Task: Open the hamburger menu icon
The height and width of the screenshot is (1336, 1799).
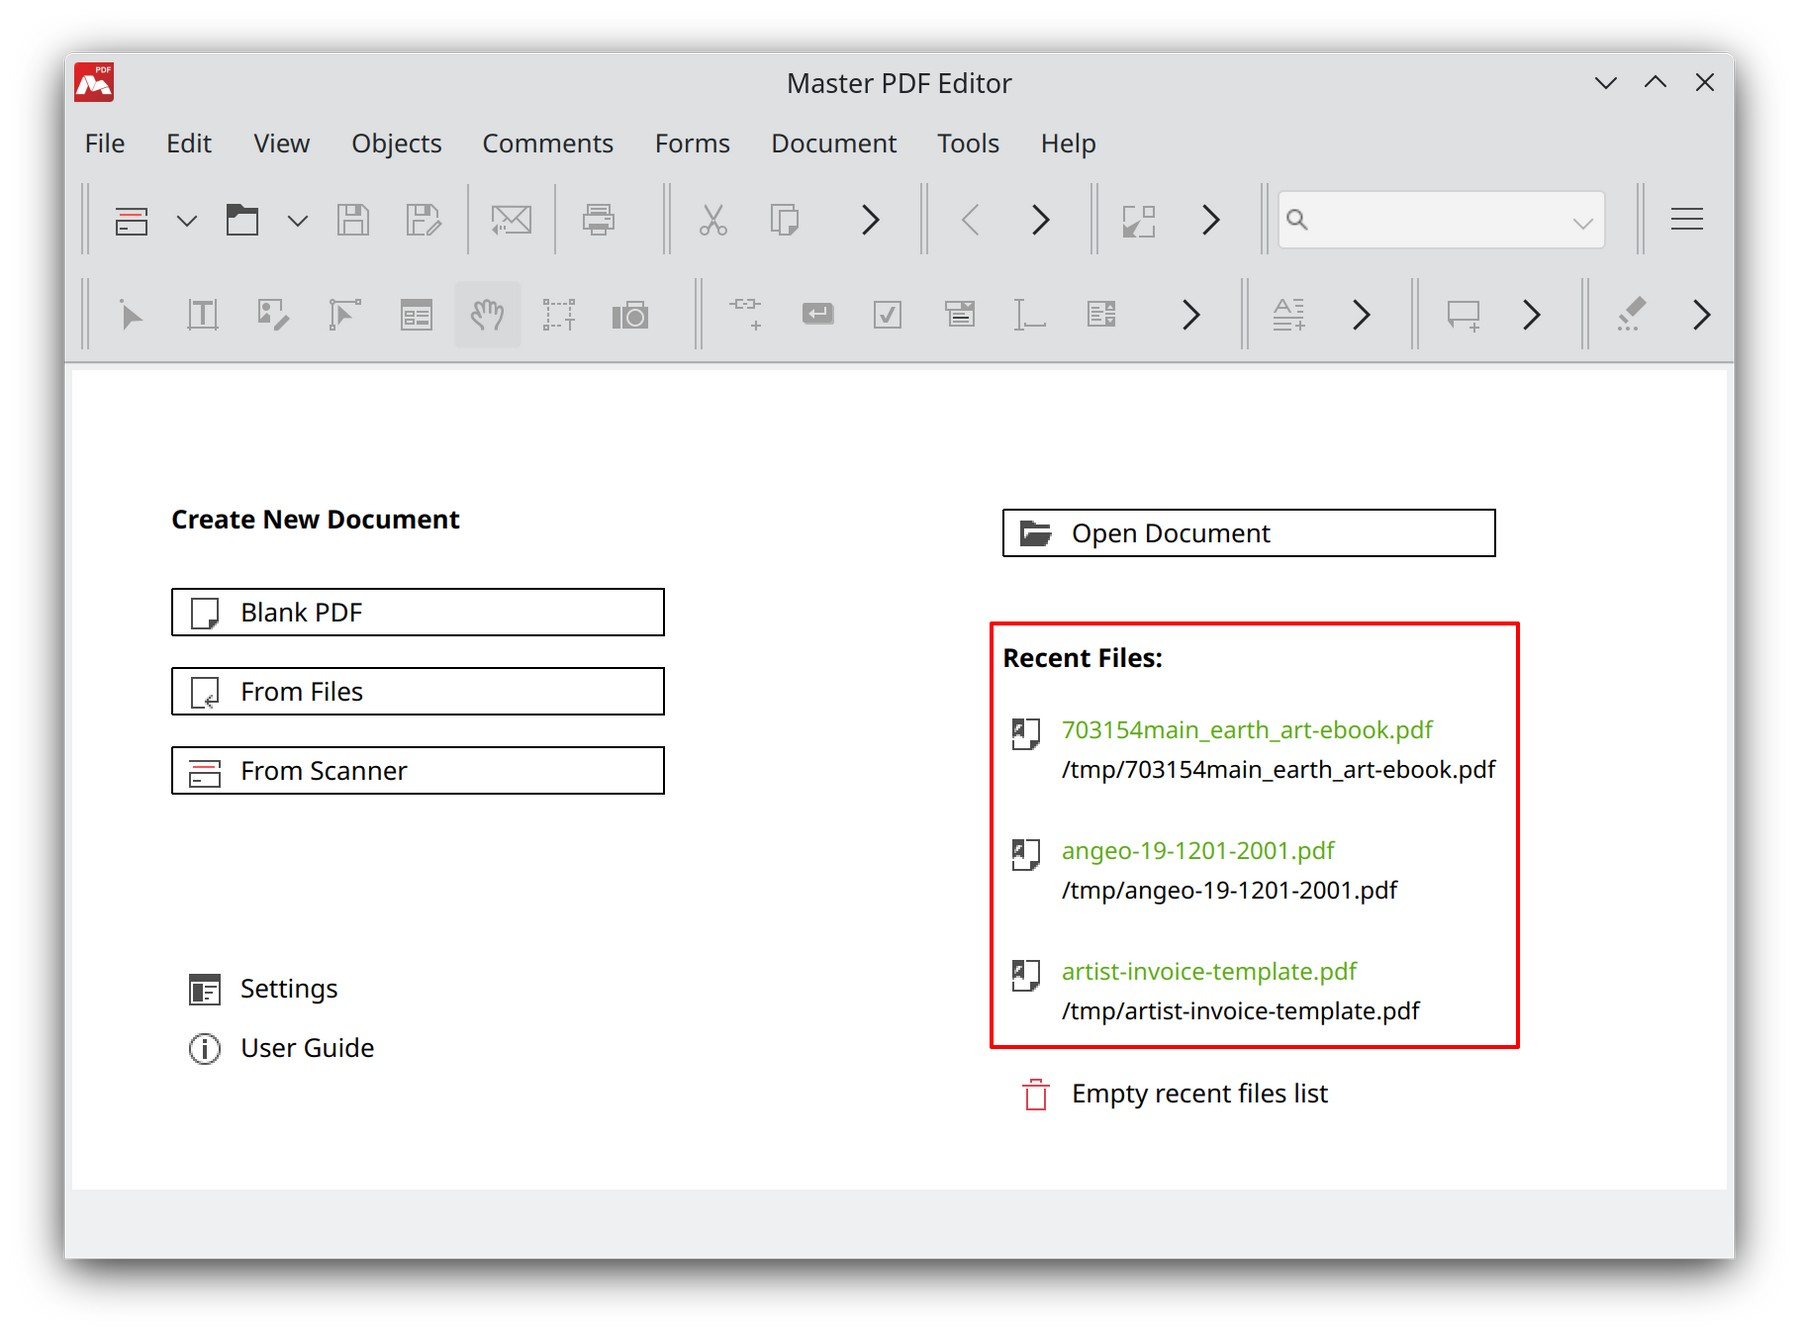Action: (1687, 220)
